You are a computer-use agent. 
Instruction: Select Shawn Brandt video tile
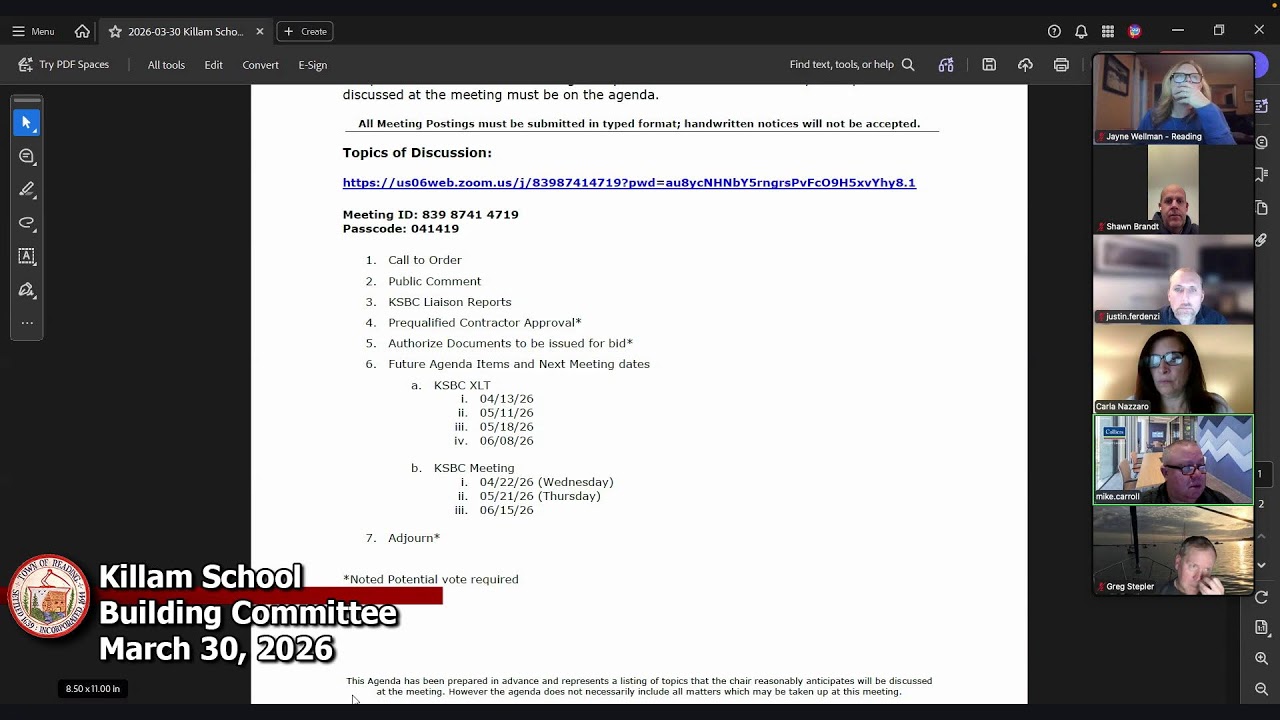click(1173, 189)
